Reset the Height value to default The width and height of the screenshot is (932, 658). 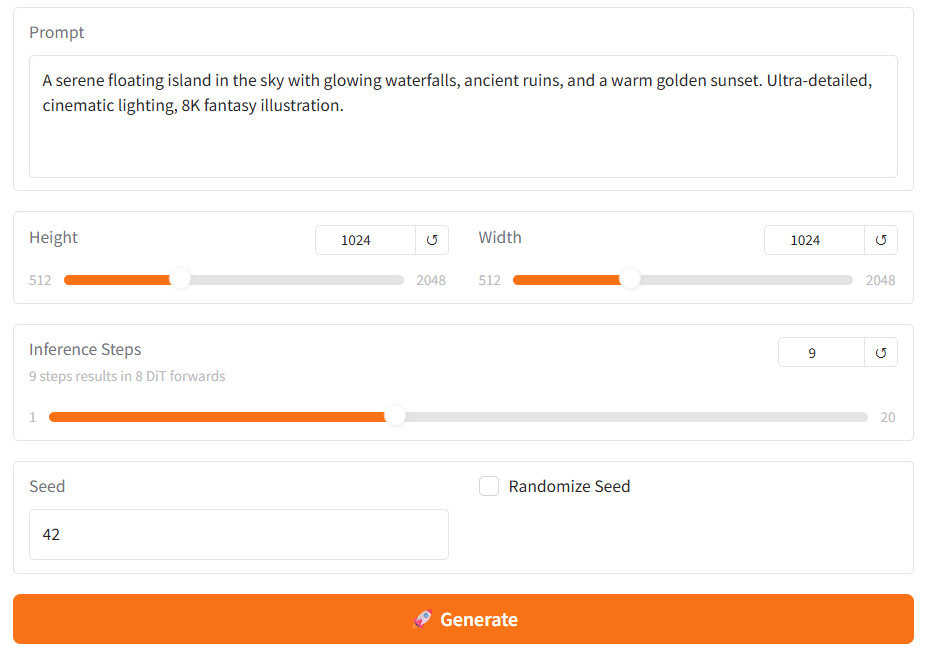[432, 240]
